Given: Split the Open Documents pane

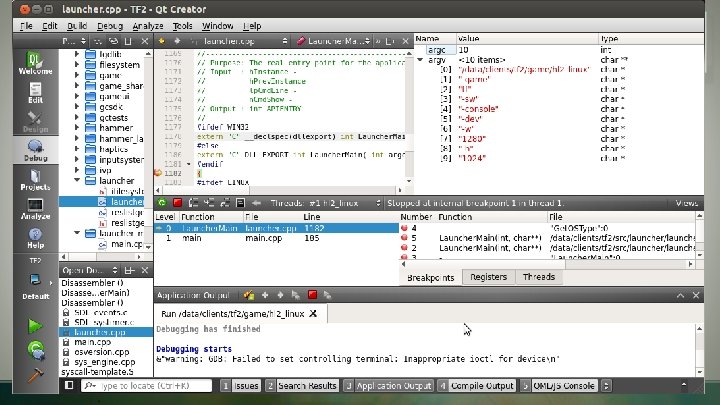Looking at the screenshot, I should click(x=129, y=270).
